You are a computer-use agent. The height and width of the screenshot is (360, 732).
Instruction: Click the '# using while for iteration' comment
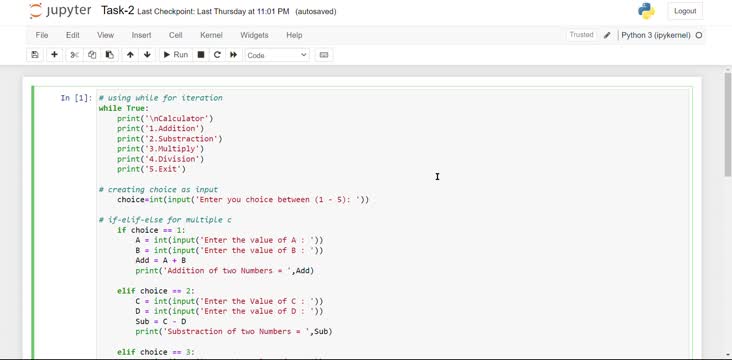pos(161,98)
